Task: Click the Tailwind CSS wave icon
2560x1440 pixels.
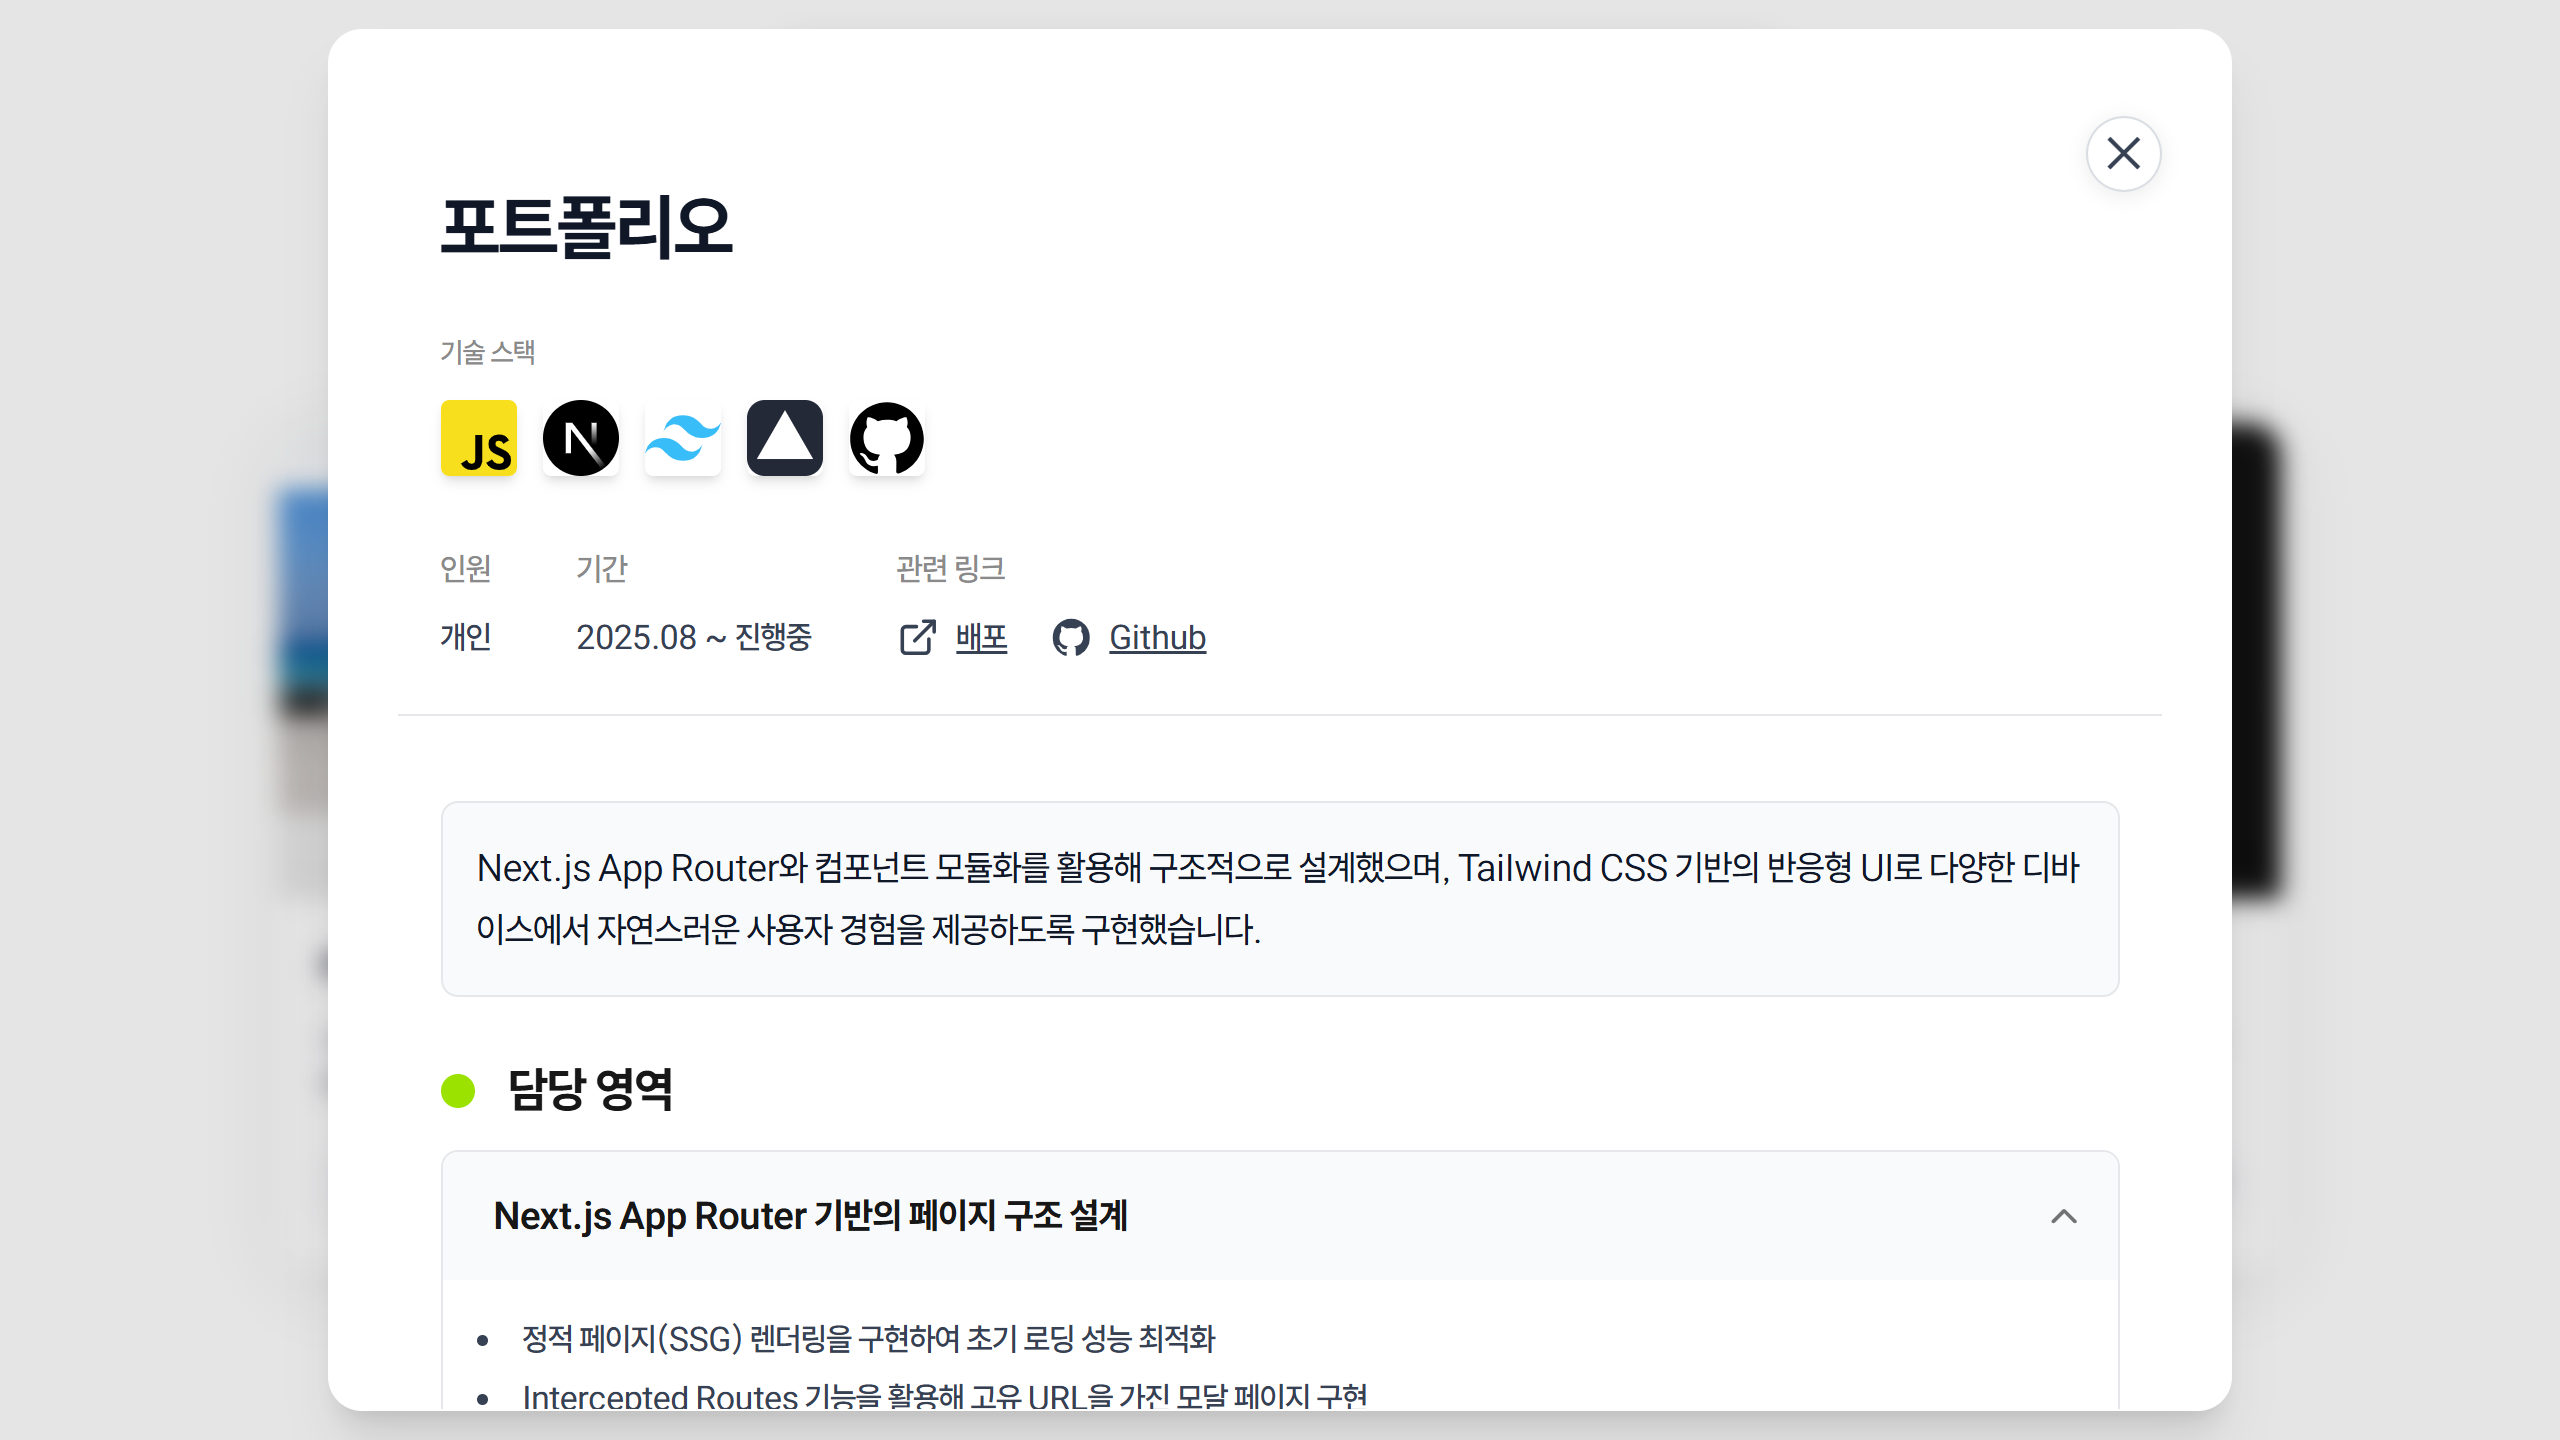Action: [683, 438]
